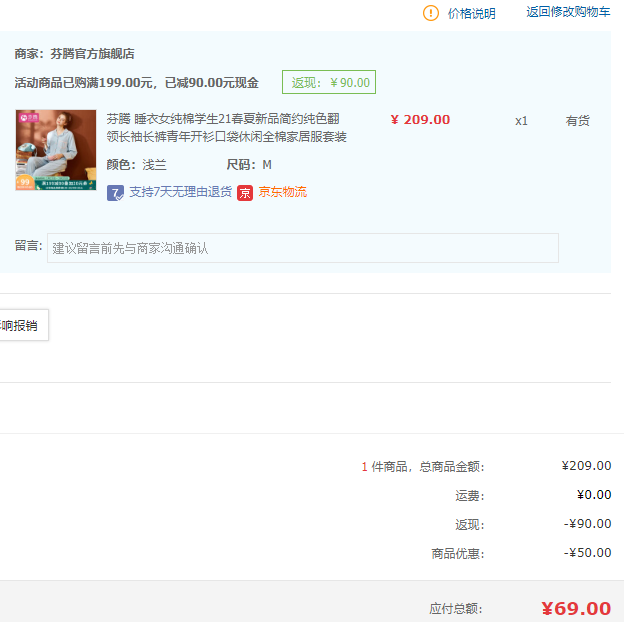Click the partially visible 报销 button

[23, 325]
